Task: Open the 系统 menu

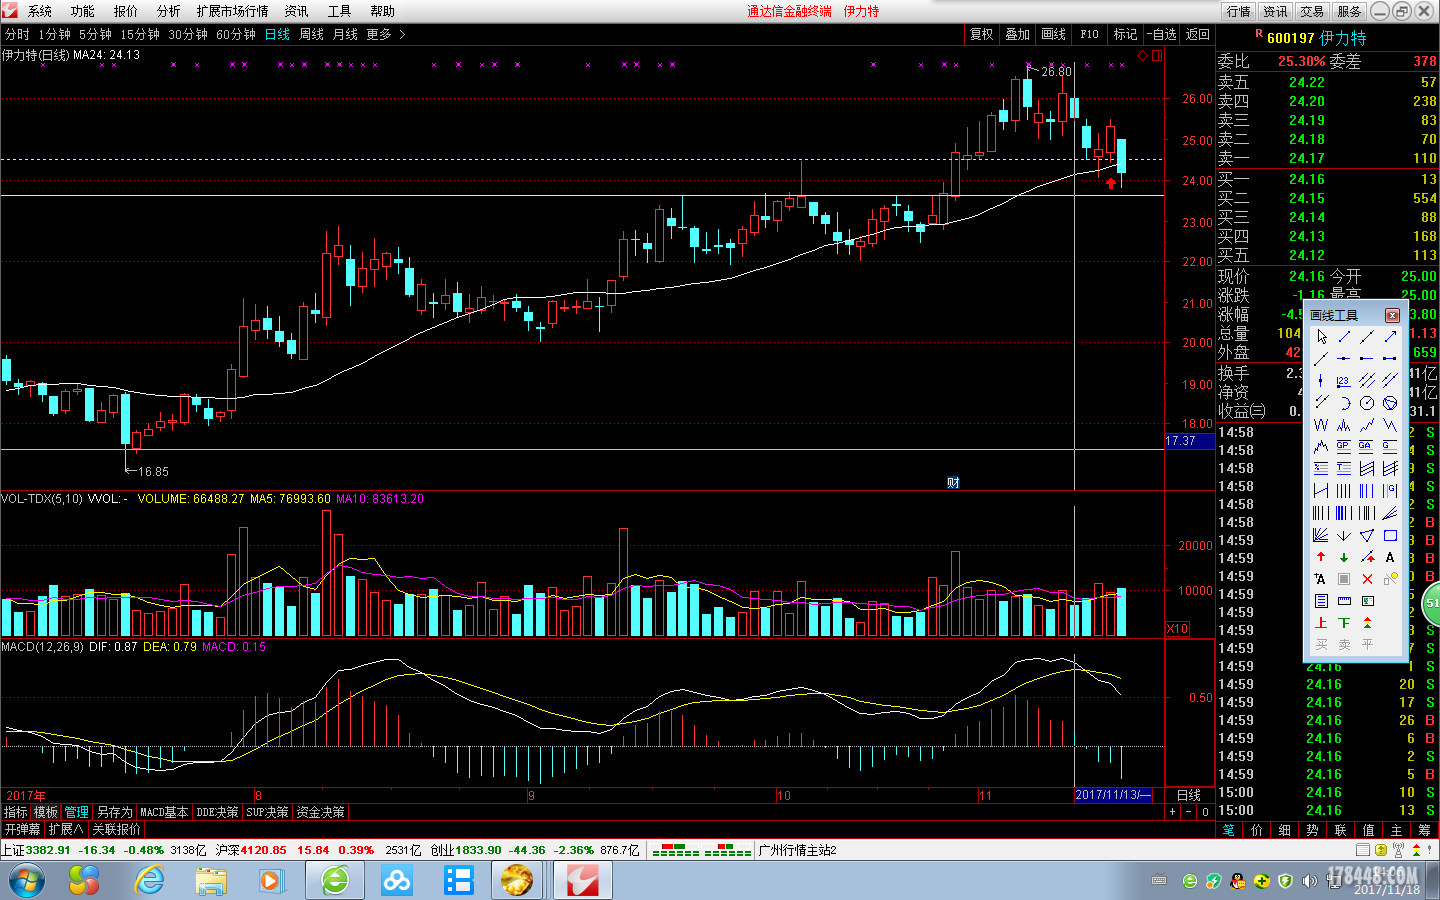Action: (40, 11)
